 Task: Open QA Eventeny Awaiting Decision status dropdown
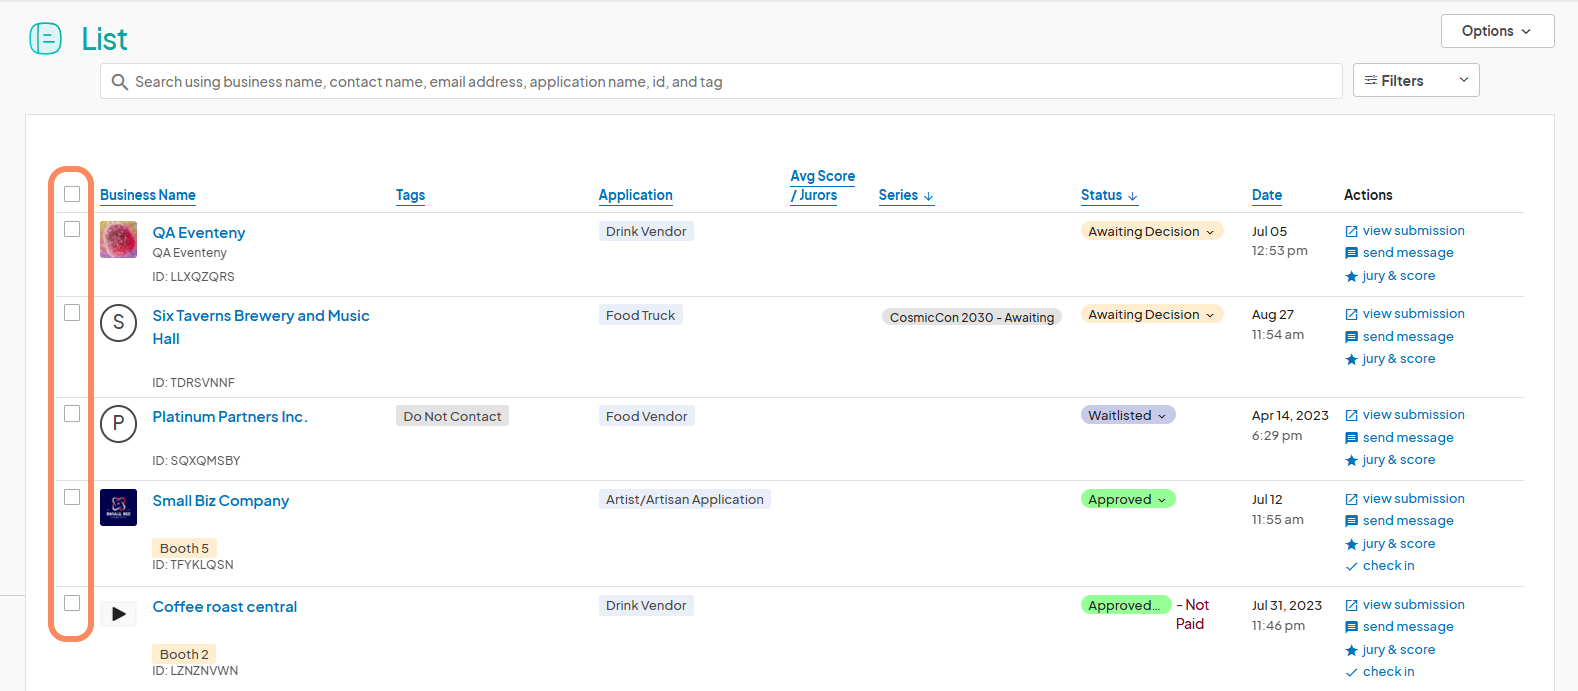tap(1152, 231)
